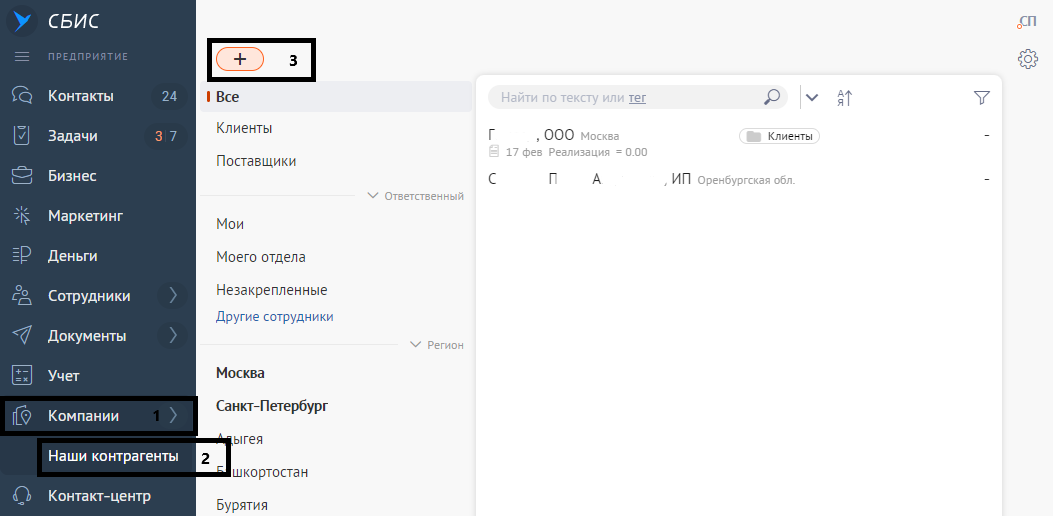This screenshot has height=516, width=1053.
Task: Expand the Документы submenu chevron
Action: point(173,335)
